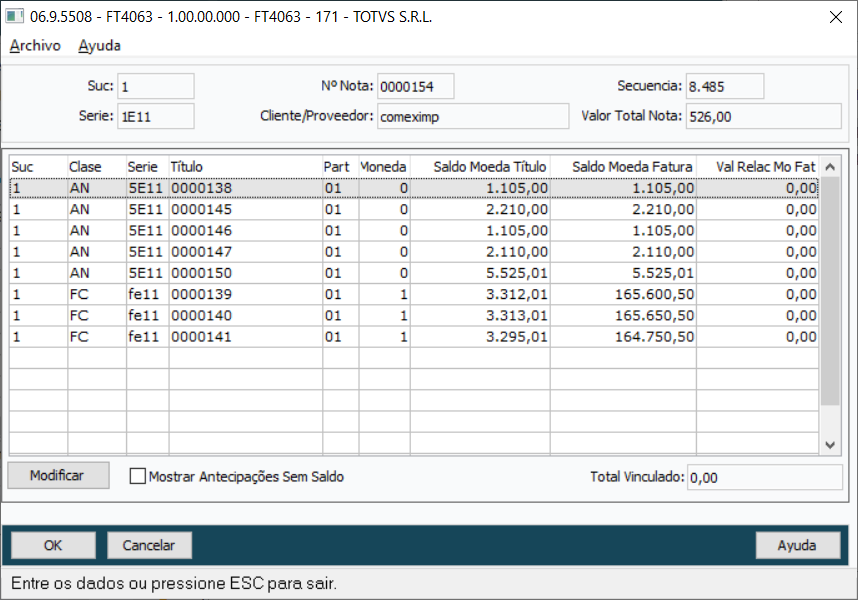This screenshot has height=600, width=858.
Task: Click the 2.210,00 Saldo Moeda Fatura cell
Action: coord(623,209)
